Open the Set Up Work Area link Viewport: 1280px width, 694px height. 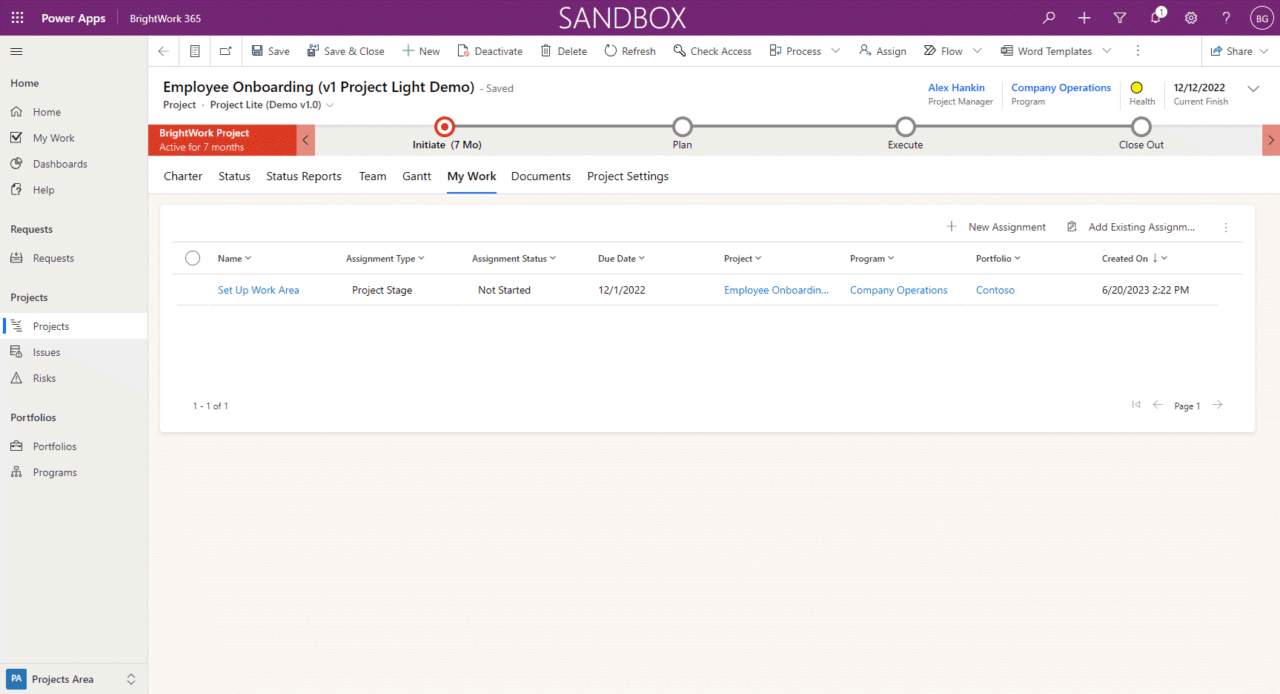point(258,290)
